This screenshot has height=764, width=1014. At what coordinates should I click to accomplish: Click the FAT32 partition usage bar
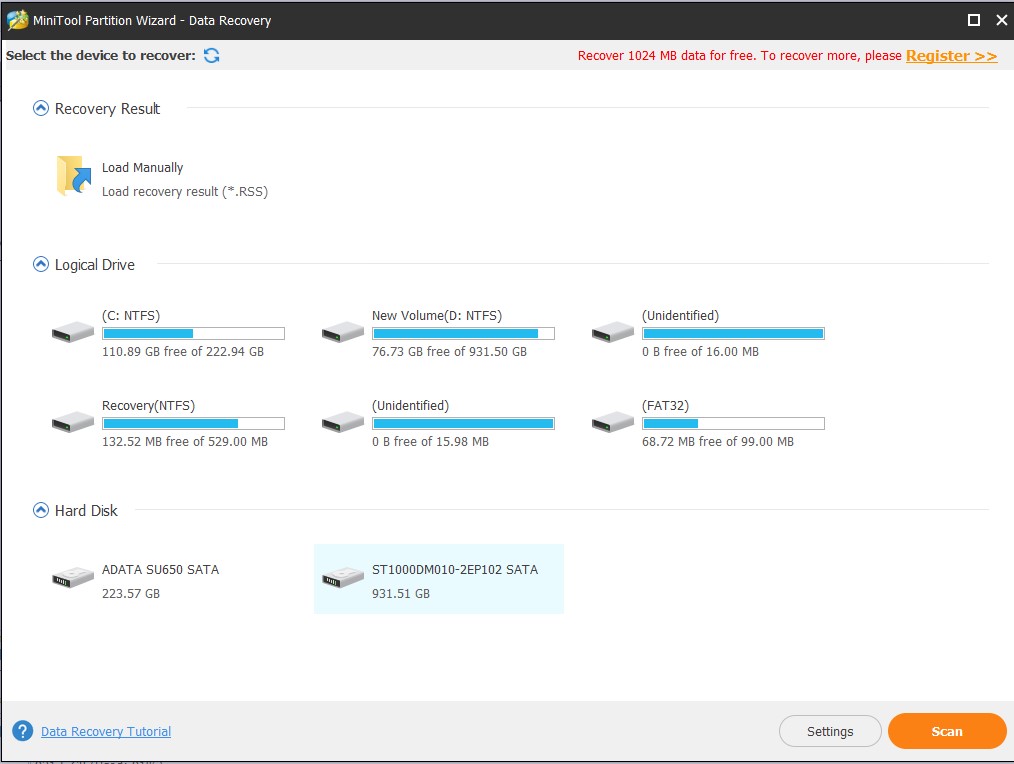(733, 423)
